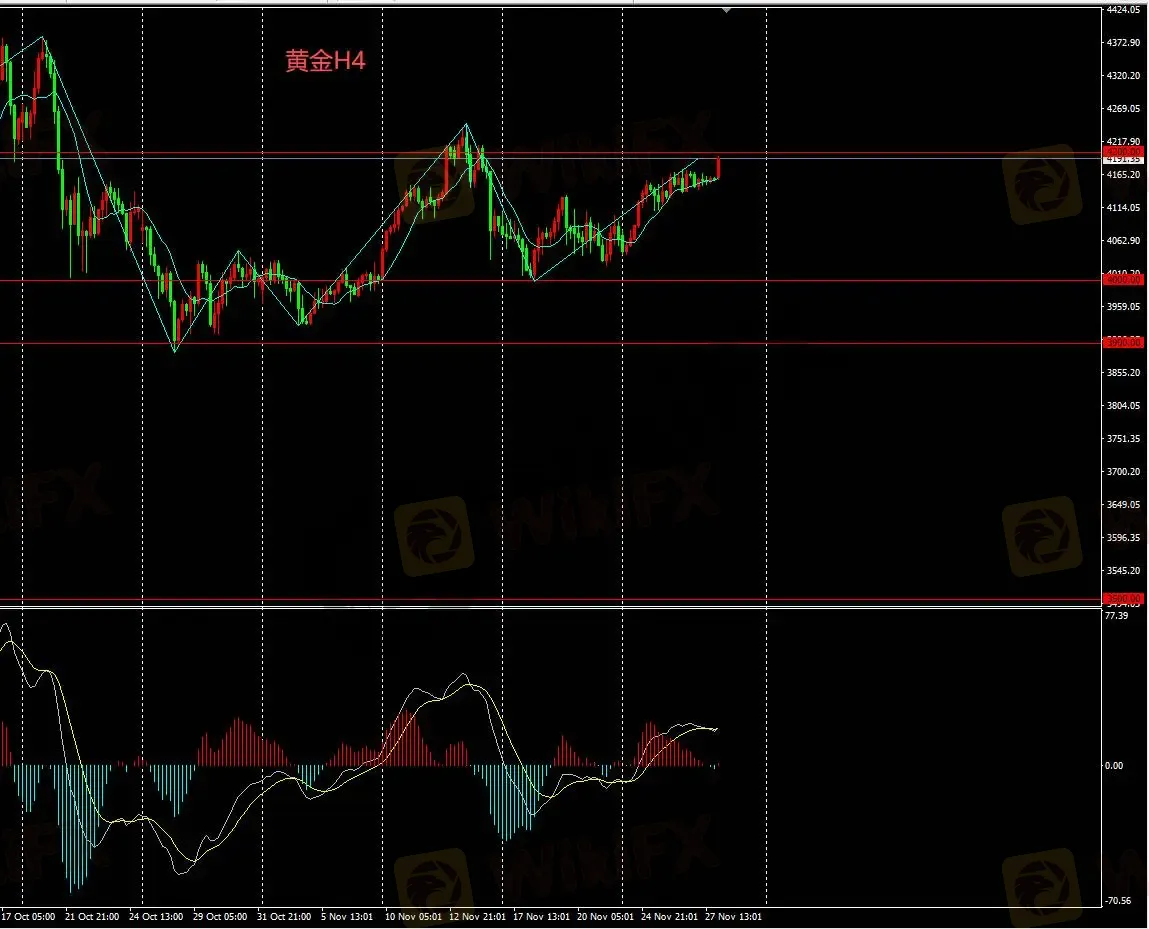Click the 5 Nov 13:01 time label
1149x929 pixels.
coord(347,917)
